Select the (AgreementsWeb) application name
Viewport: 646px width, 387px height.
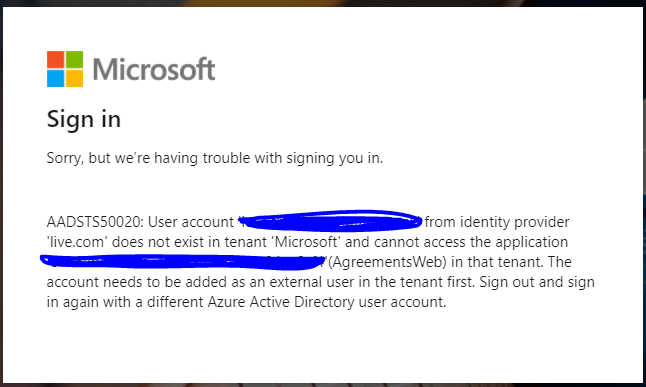[x=387, y=262]
